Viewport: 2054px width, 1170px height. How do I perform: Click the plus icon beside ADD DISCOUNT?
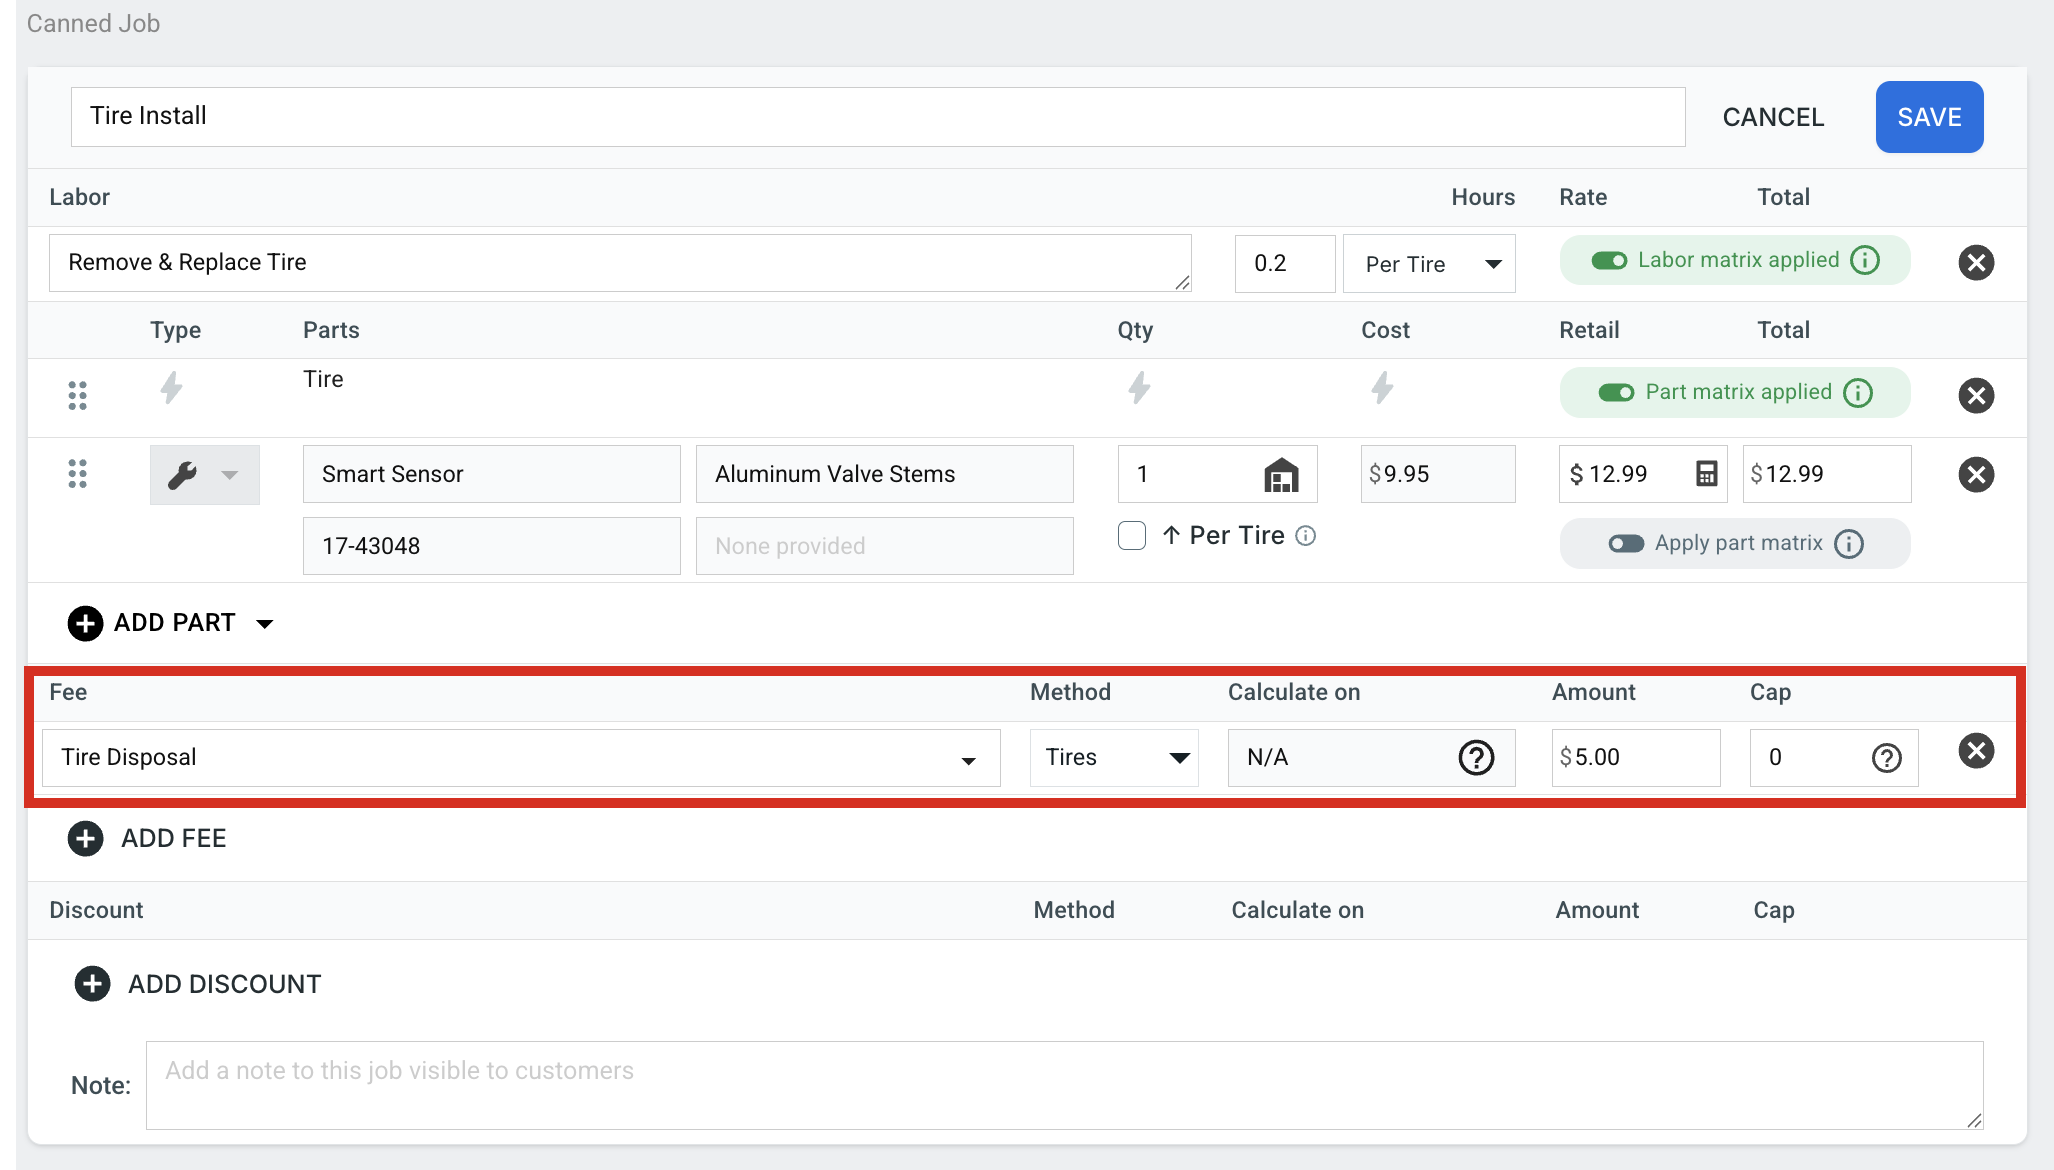click(92, 984)
